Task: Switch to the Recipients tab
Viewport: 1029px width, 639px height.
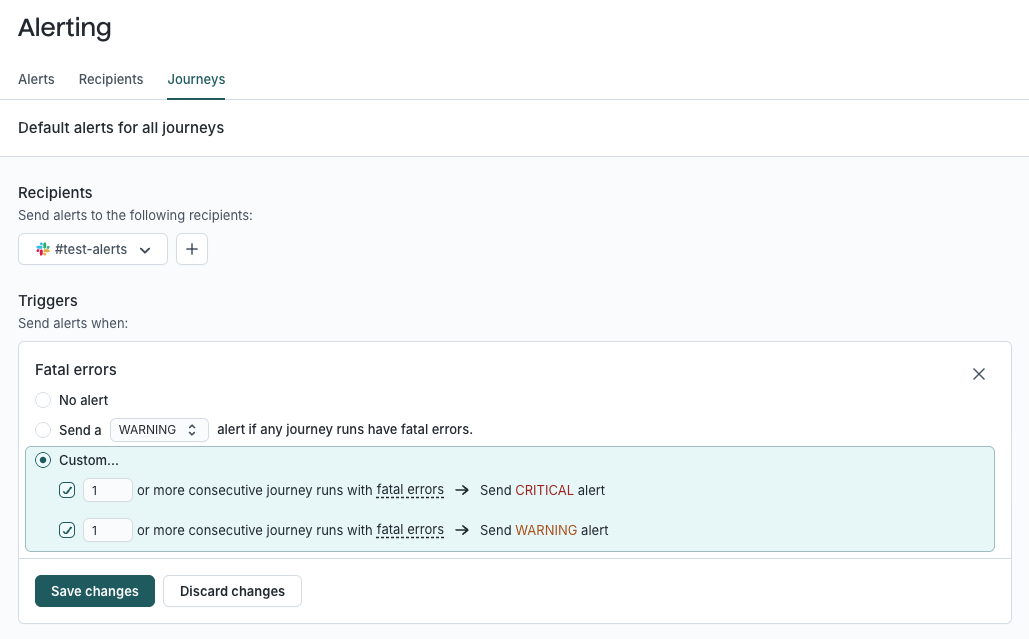Action: (x=111, y=79)
